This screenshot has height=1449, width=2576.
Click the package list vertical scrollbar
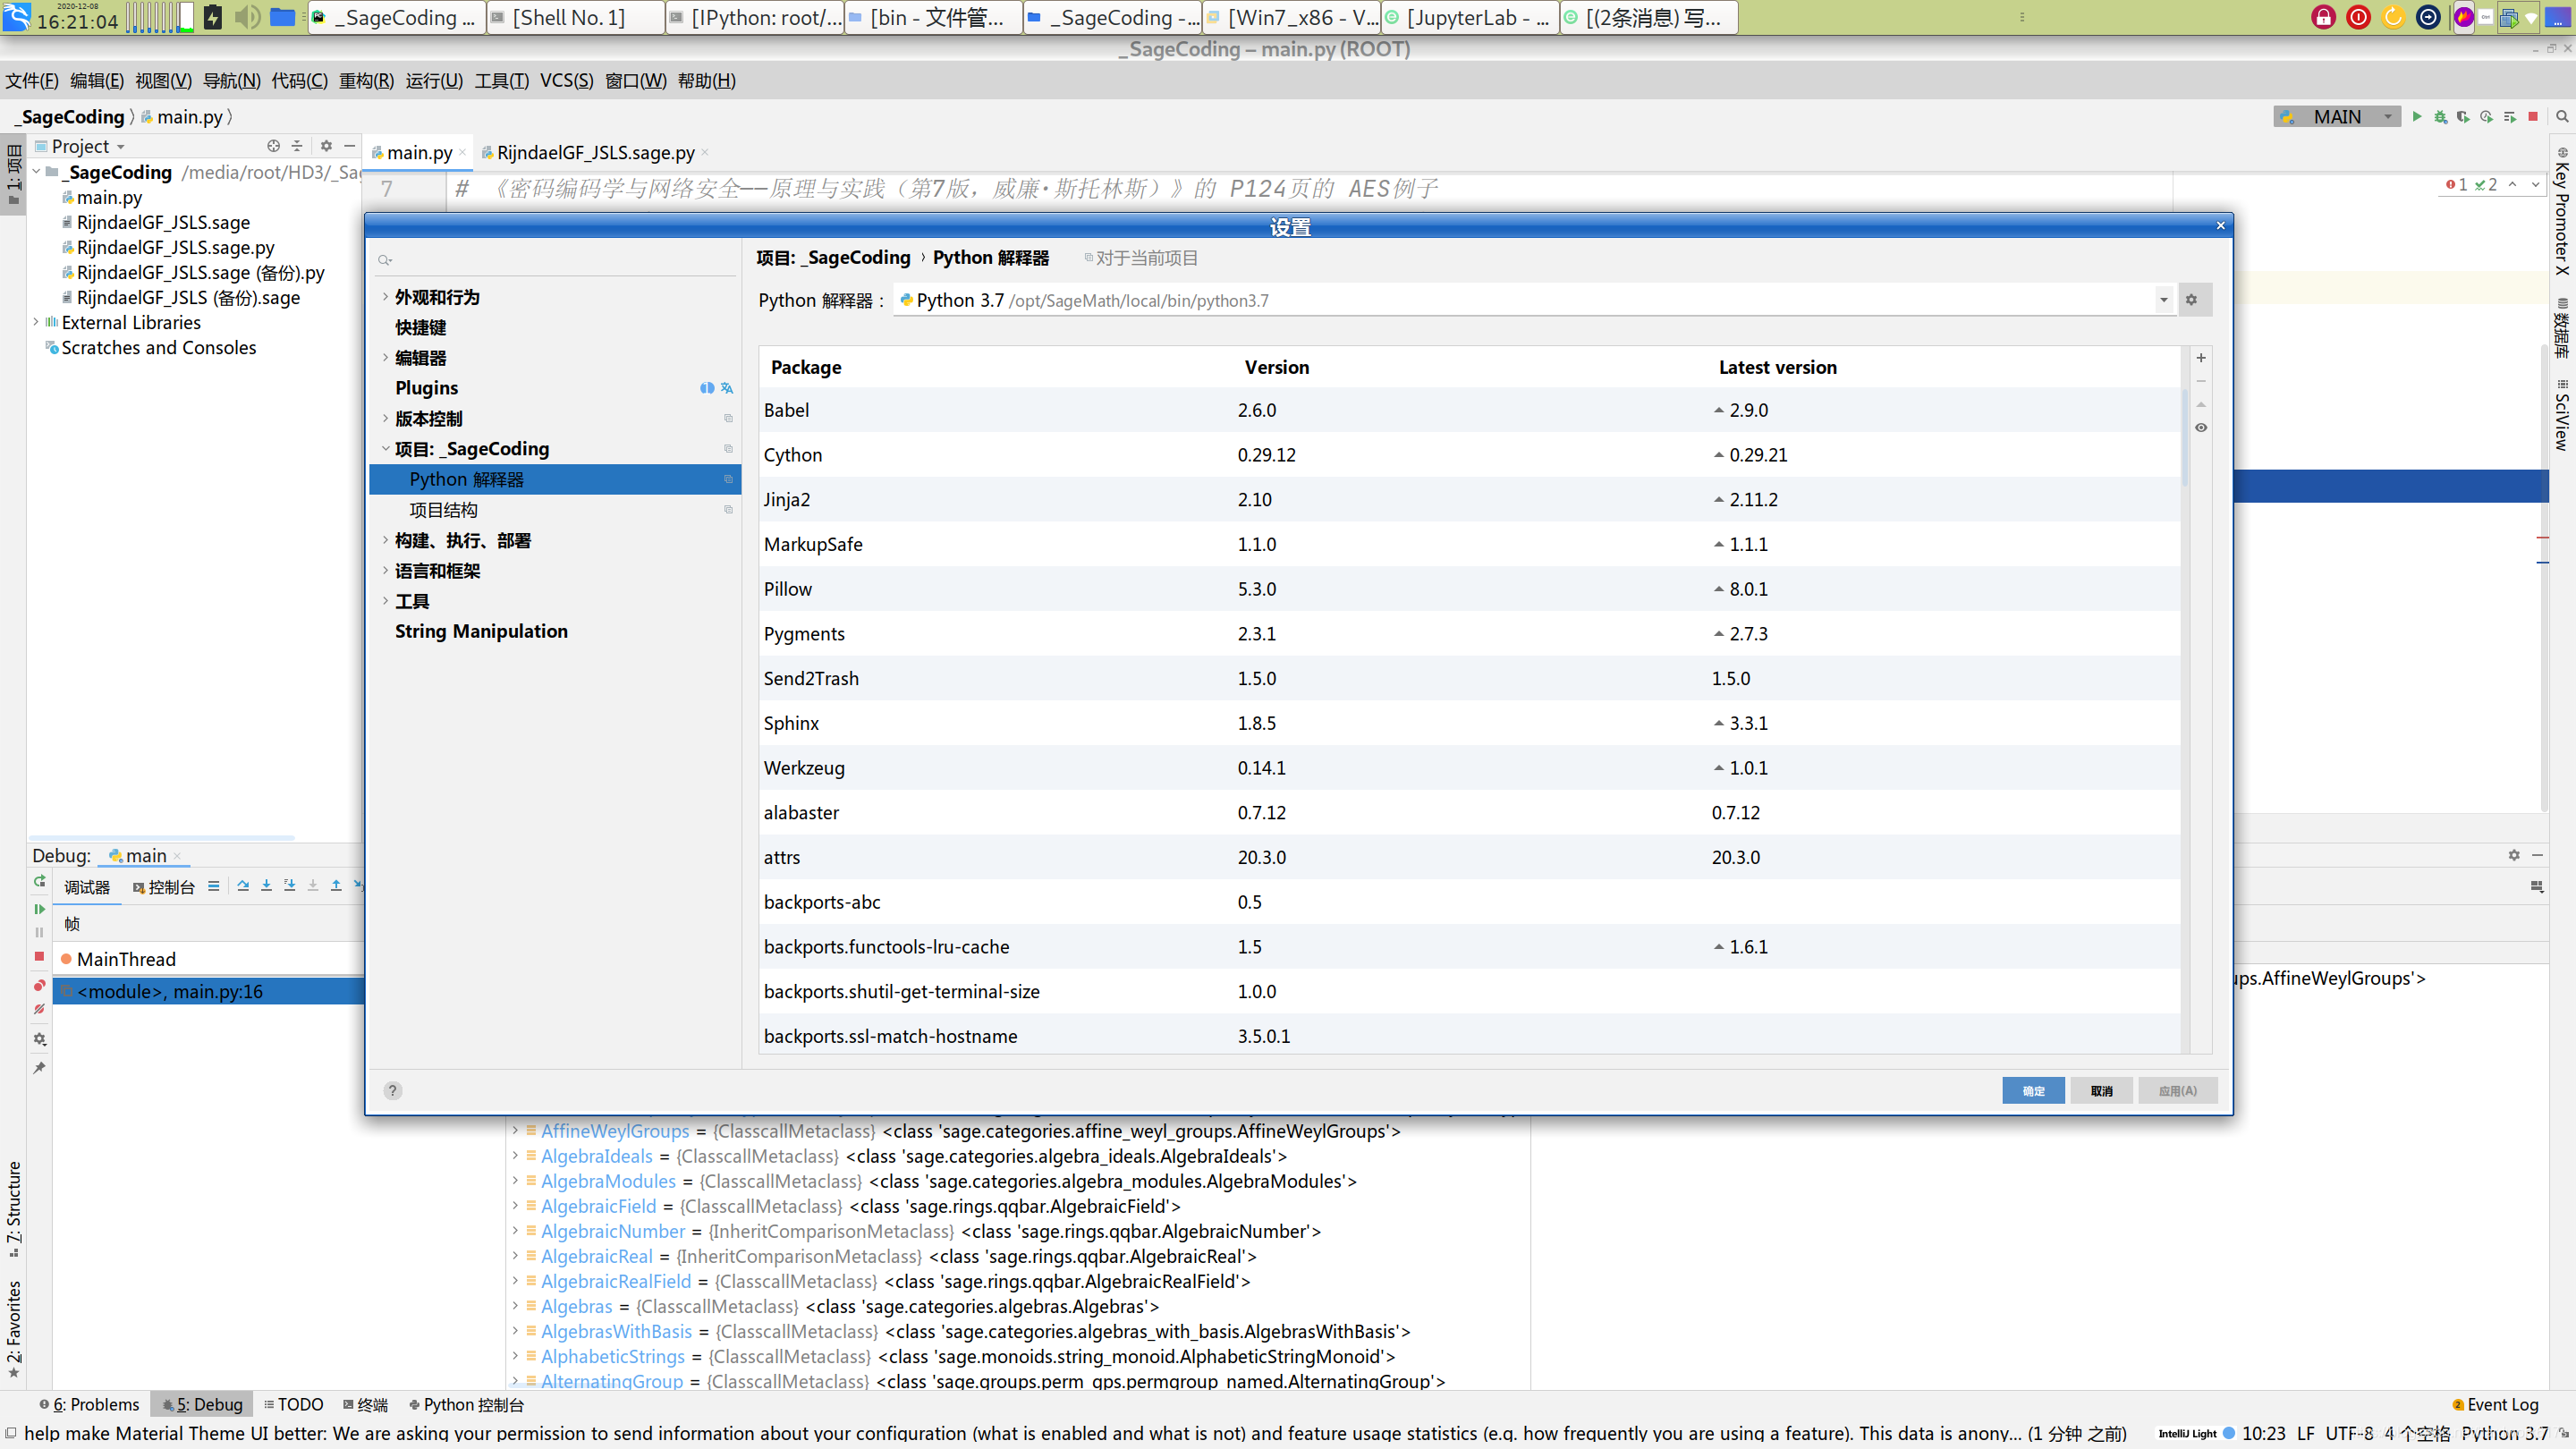tap(2184, 440)
